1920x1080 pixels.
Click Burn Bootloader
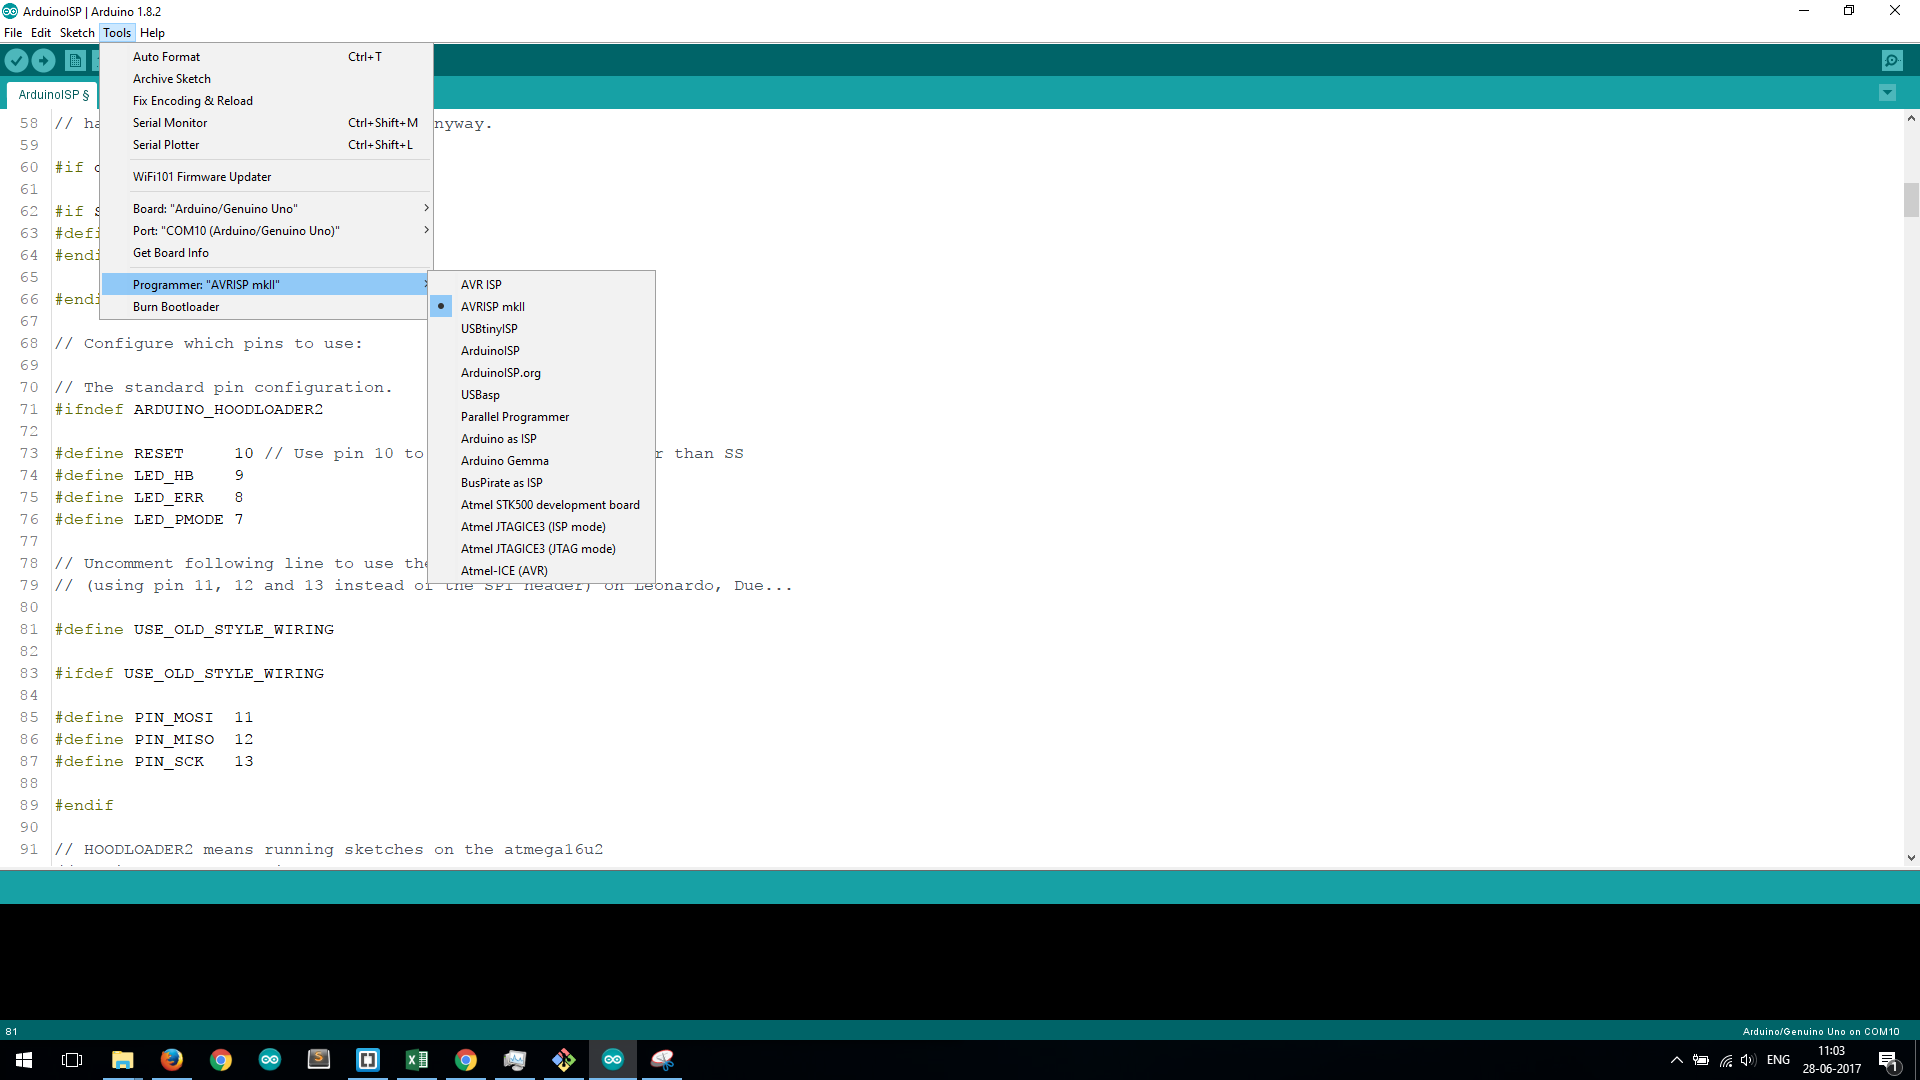click(x=267, y=307)
